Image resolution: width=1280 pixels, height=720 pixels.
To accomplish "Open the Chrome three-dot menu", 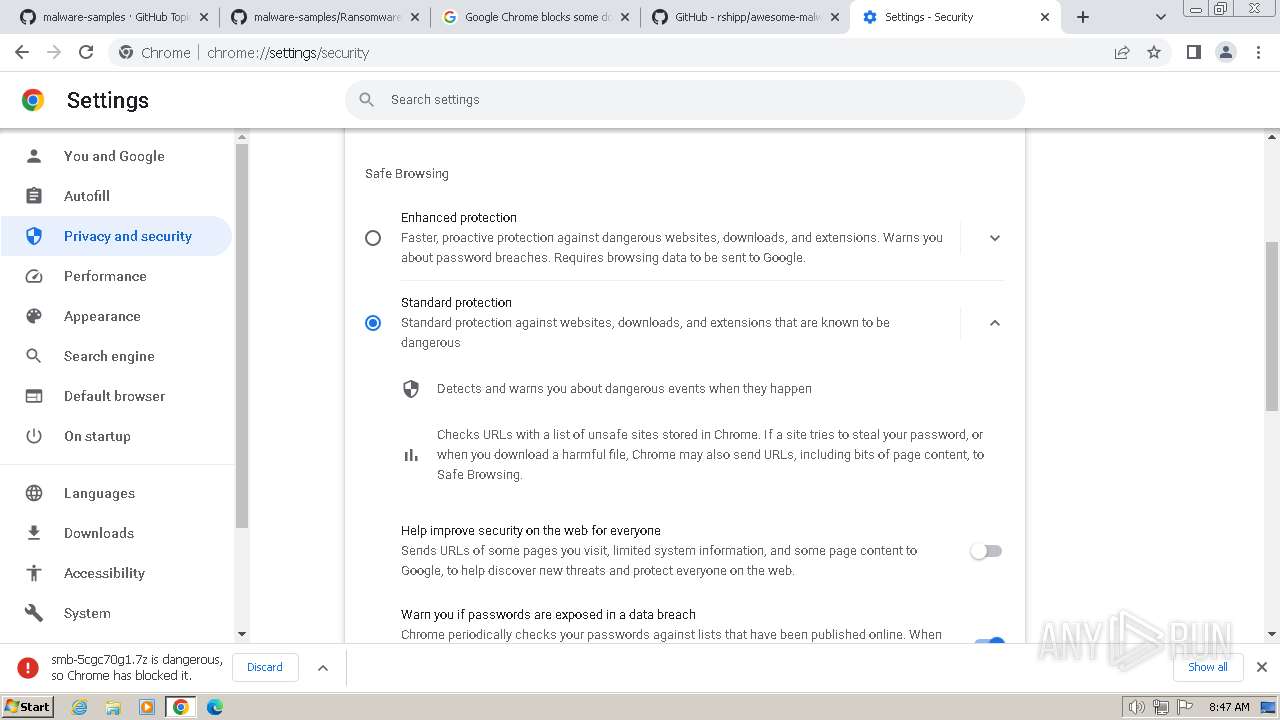I will tap(1259, 53).
